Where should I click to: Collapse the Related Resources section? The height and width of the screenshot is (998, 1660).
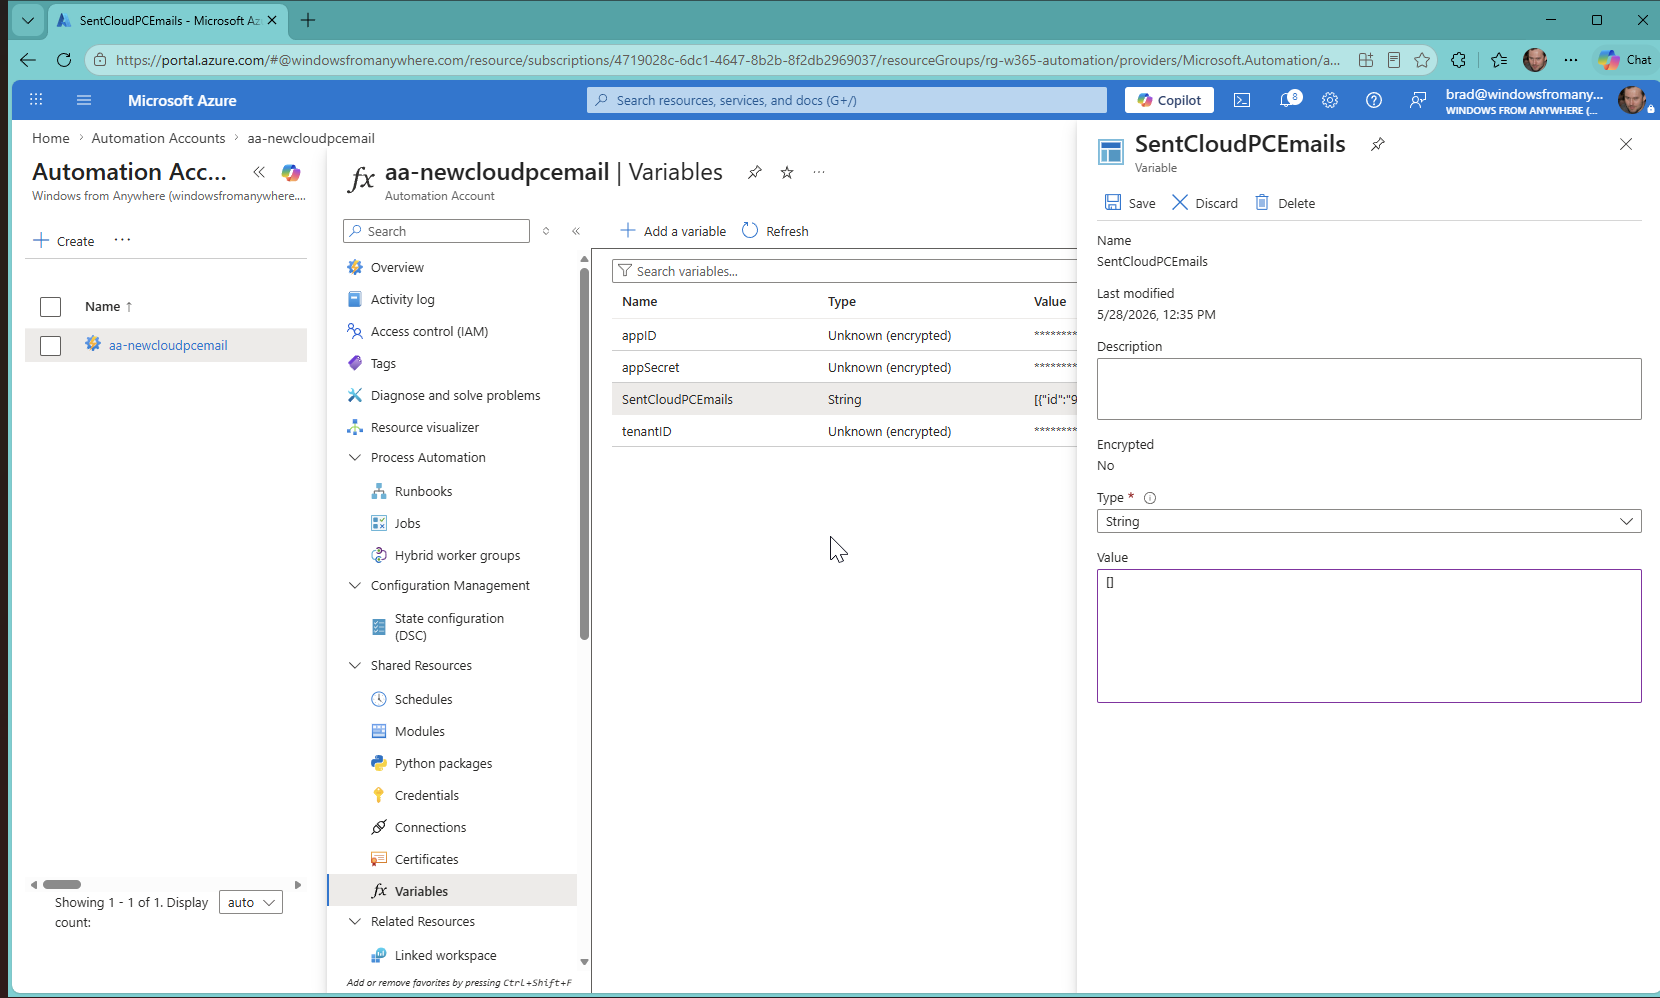pos(354,921)
